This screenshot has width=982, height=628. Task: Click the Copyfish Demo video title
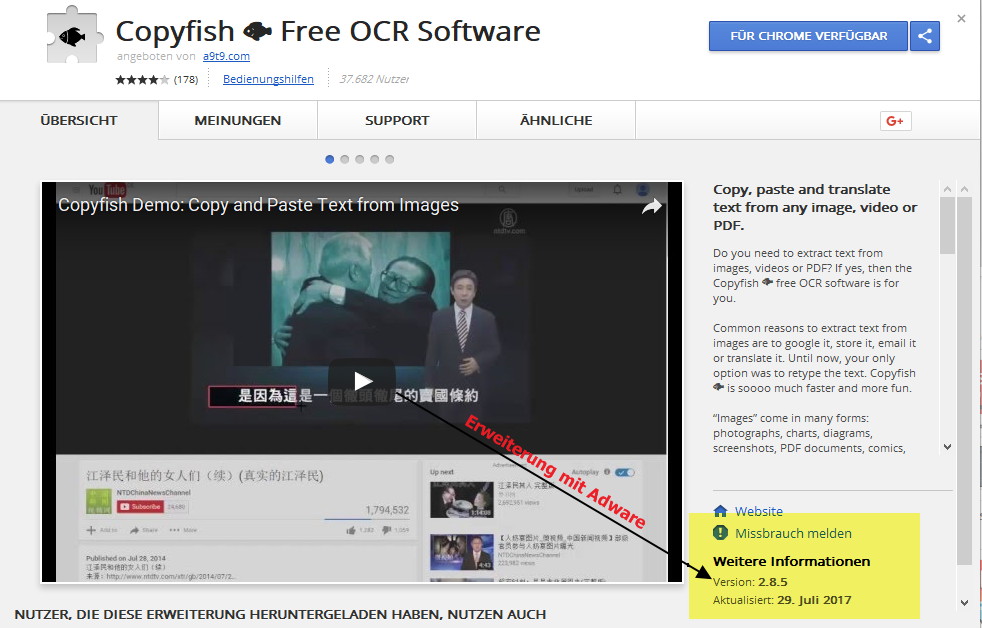[258, 205]
